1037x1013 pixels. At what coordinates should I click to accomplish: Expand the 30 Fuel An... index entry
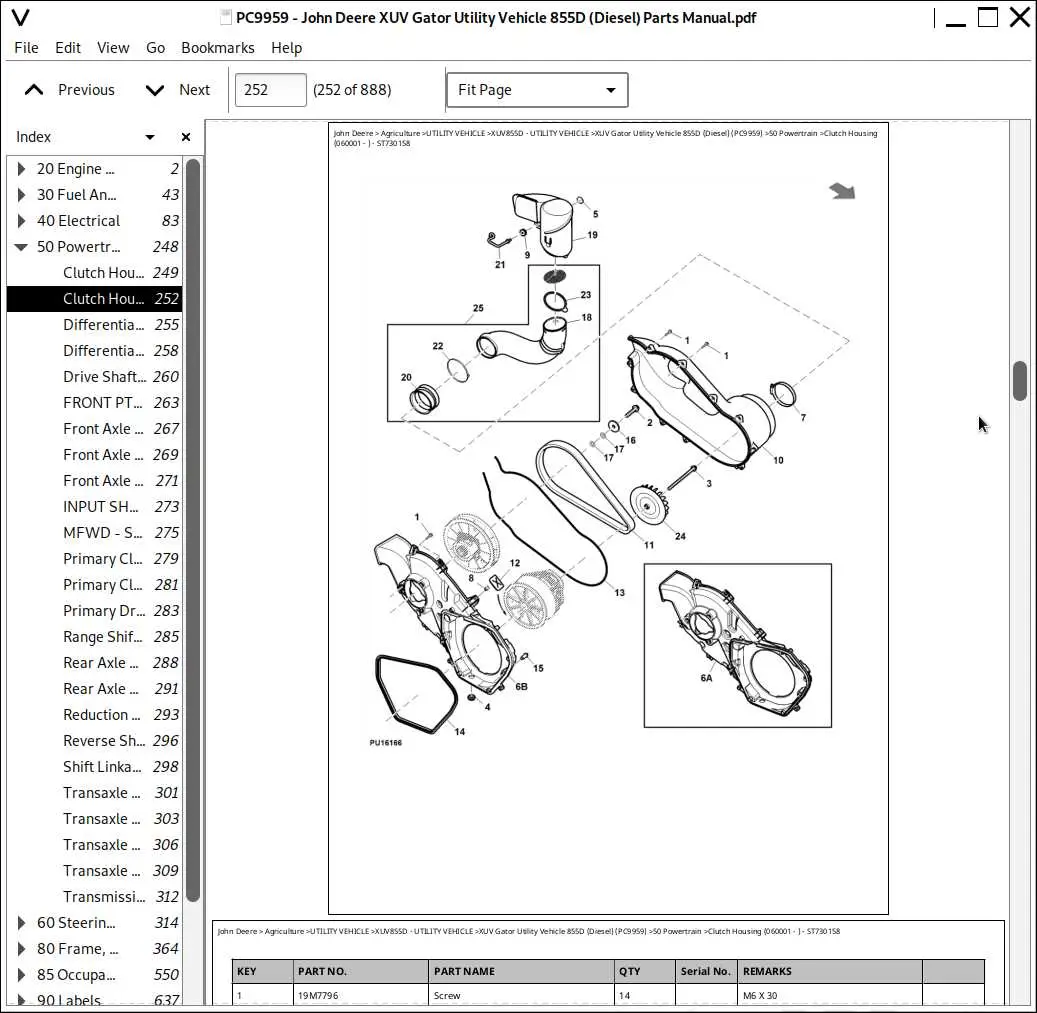(21, 194)
